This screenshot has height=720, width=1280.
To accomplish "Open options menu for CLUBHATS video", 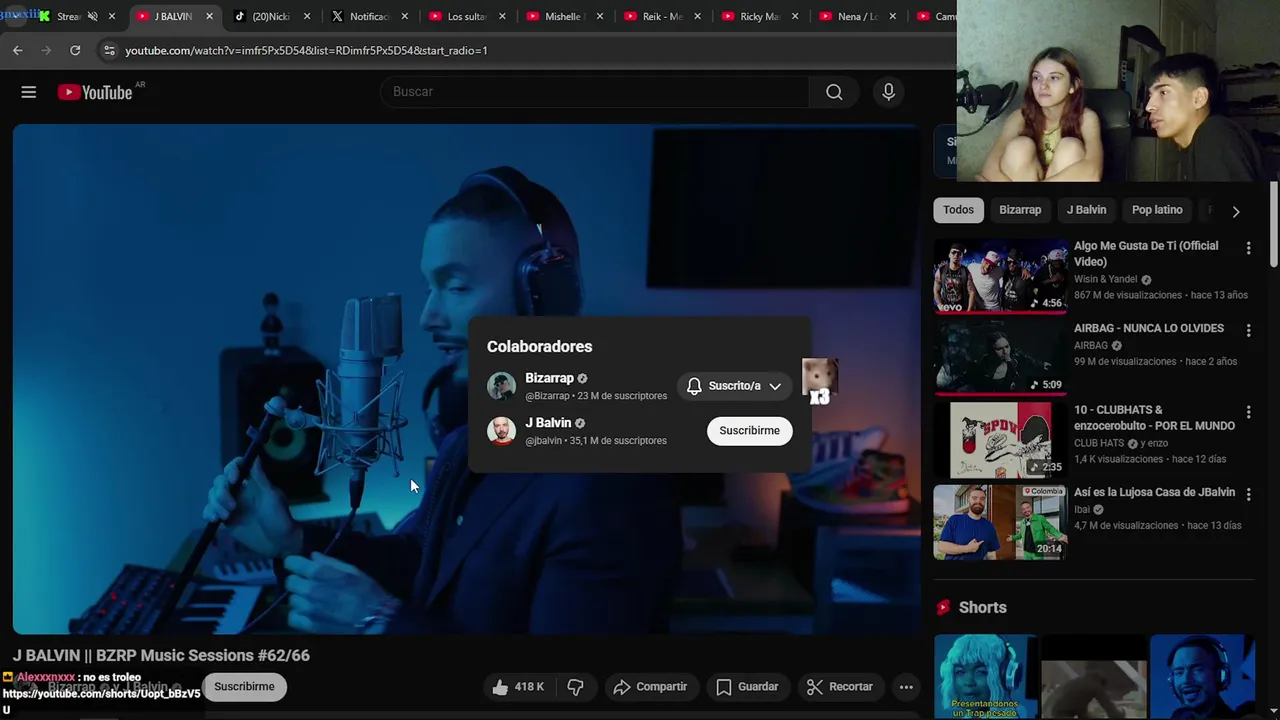I will coord(1248,412).
